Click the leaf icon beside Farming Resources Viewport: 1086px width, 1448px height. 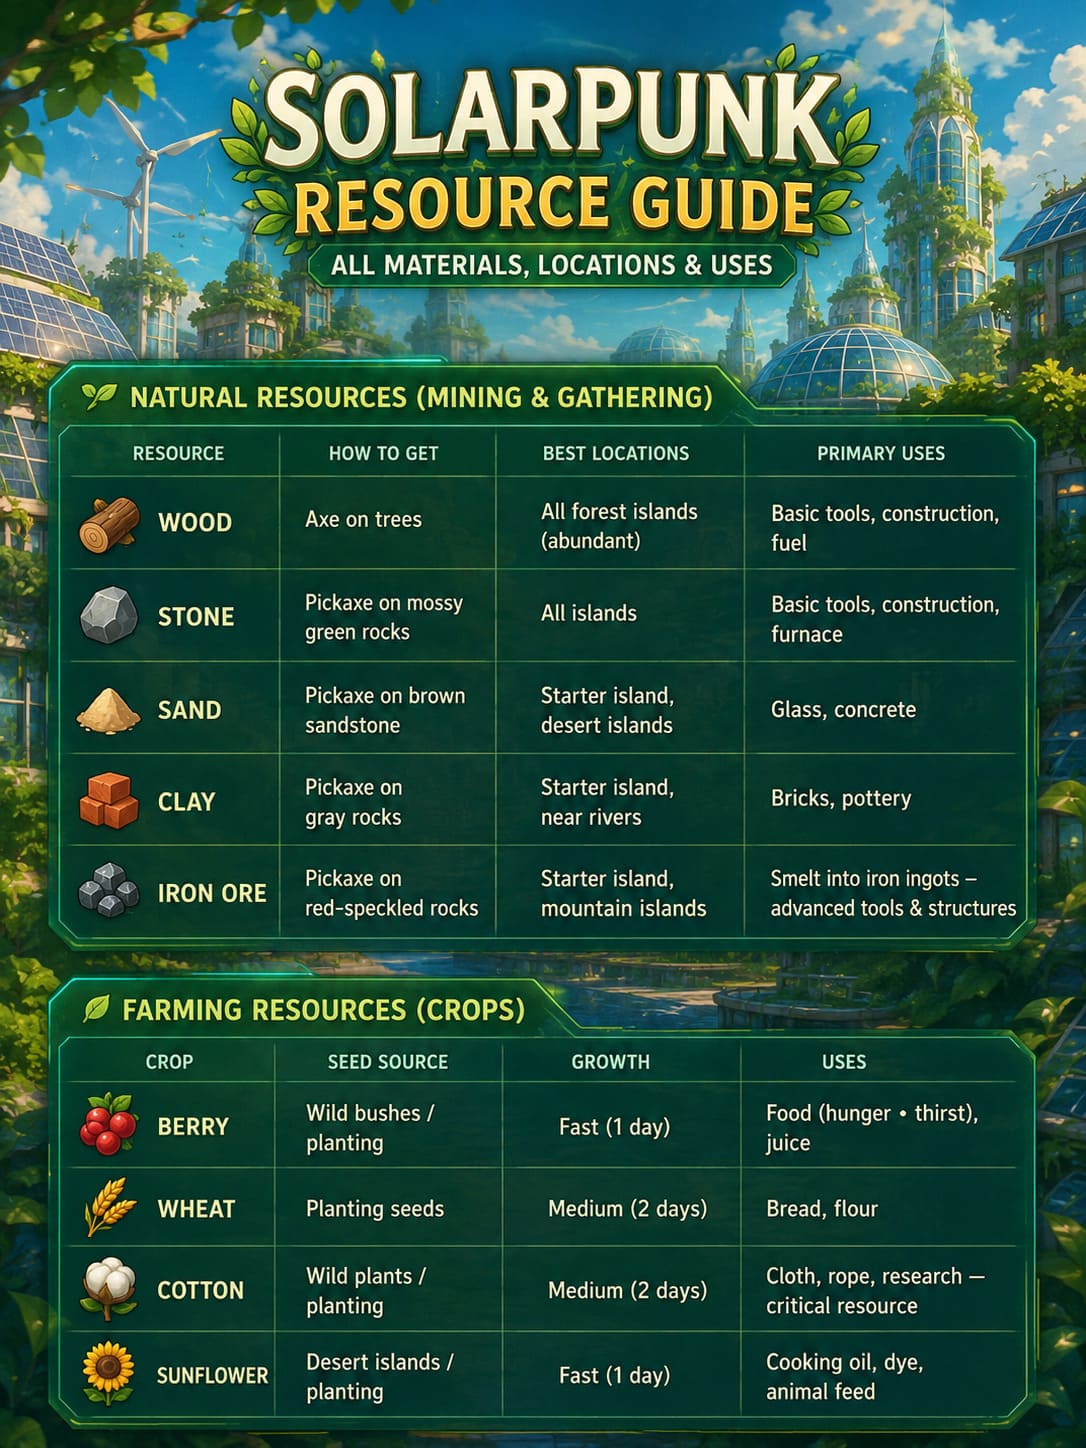pos(96,1008)
